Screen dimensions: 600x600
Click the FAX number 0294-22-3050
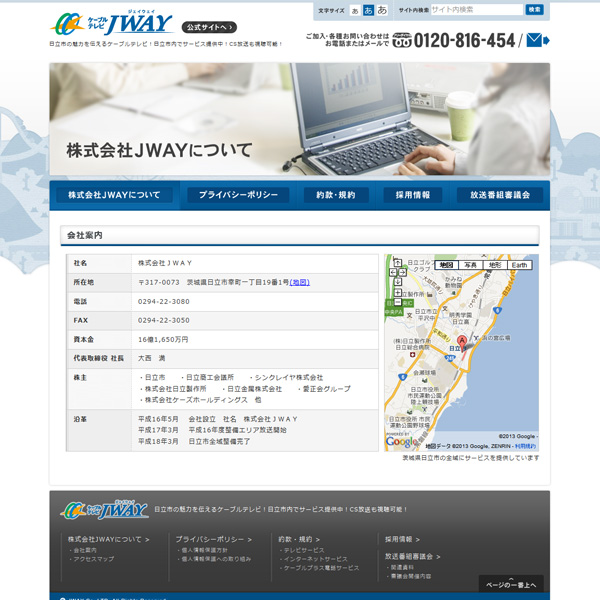[164, 320]
